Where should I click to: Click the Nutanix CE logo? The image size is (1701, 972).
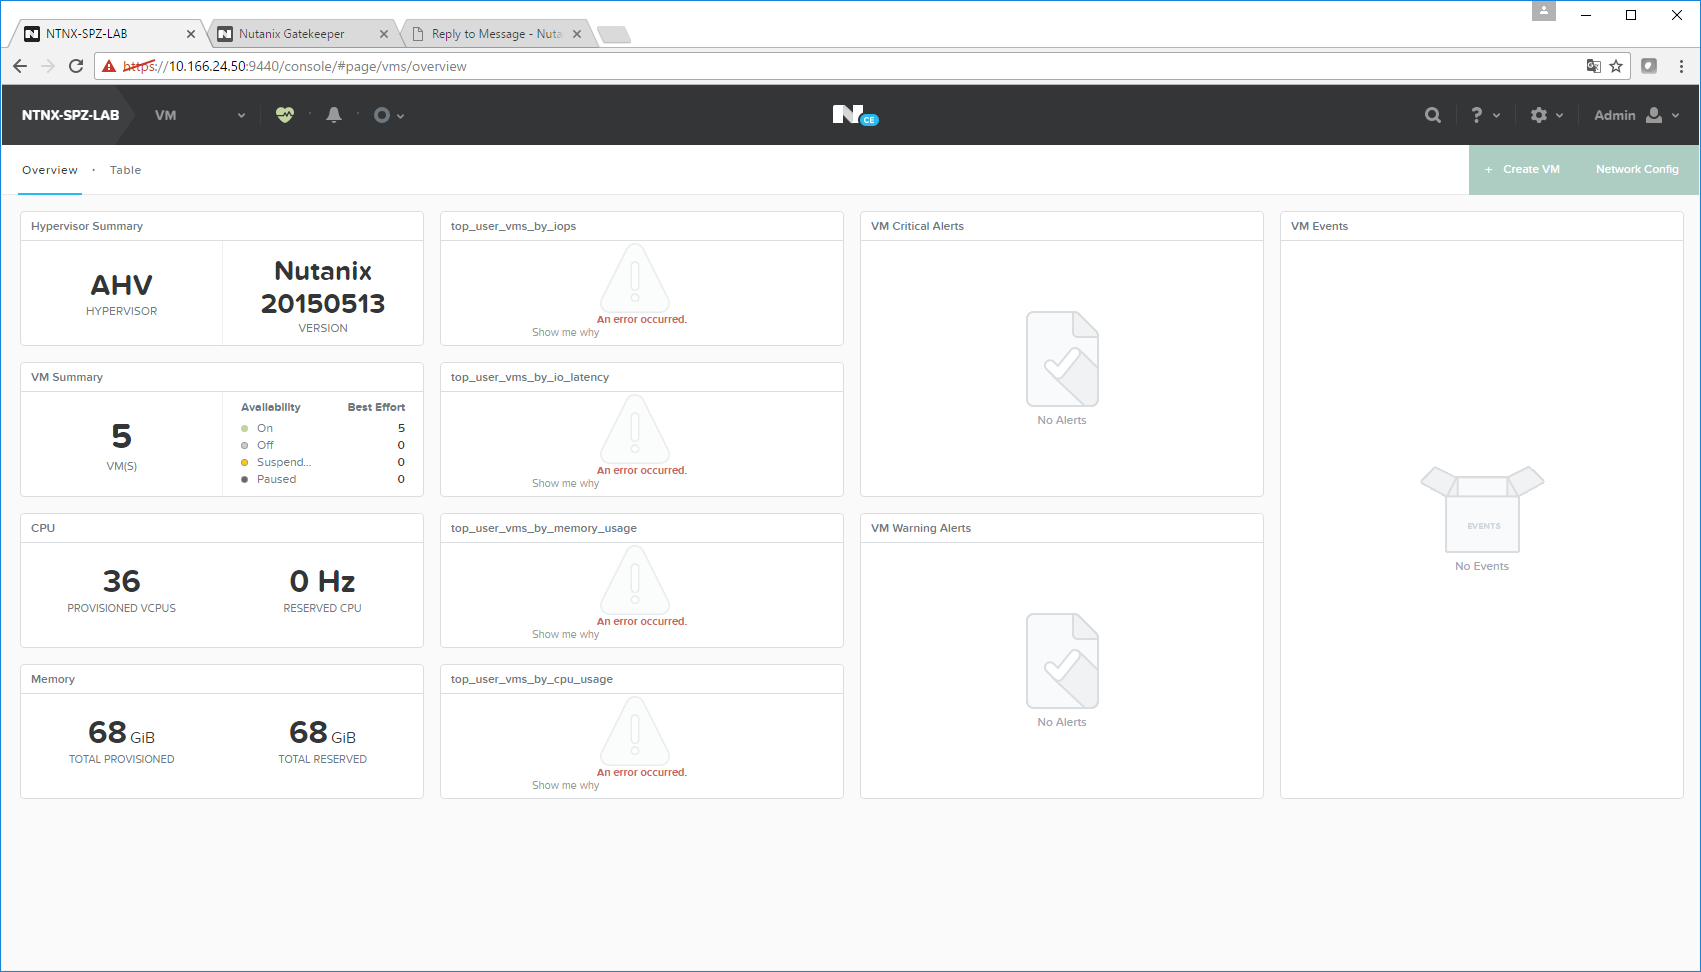854,115
